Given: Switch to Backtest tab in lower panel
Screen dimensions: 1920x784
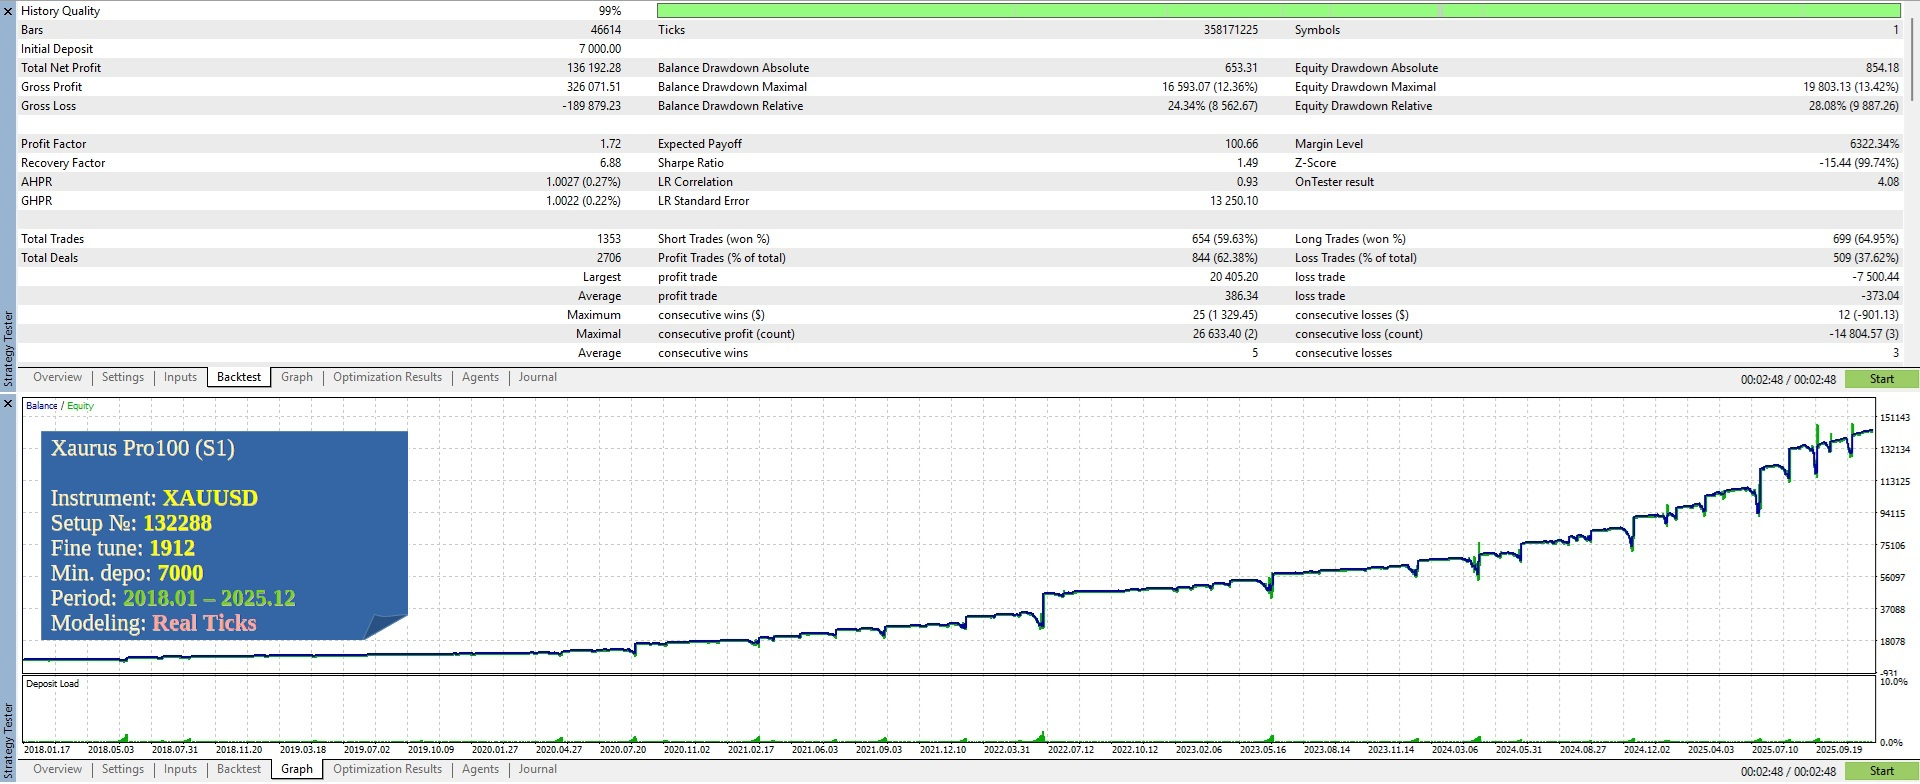Looking at the screenshot, I should [x=239, y=769].
